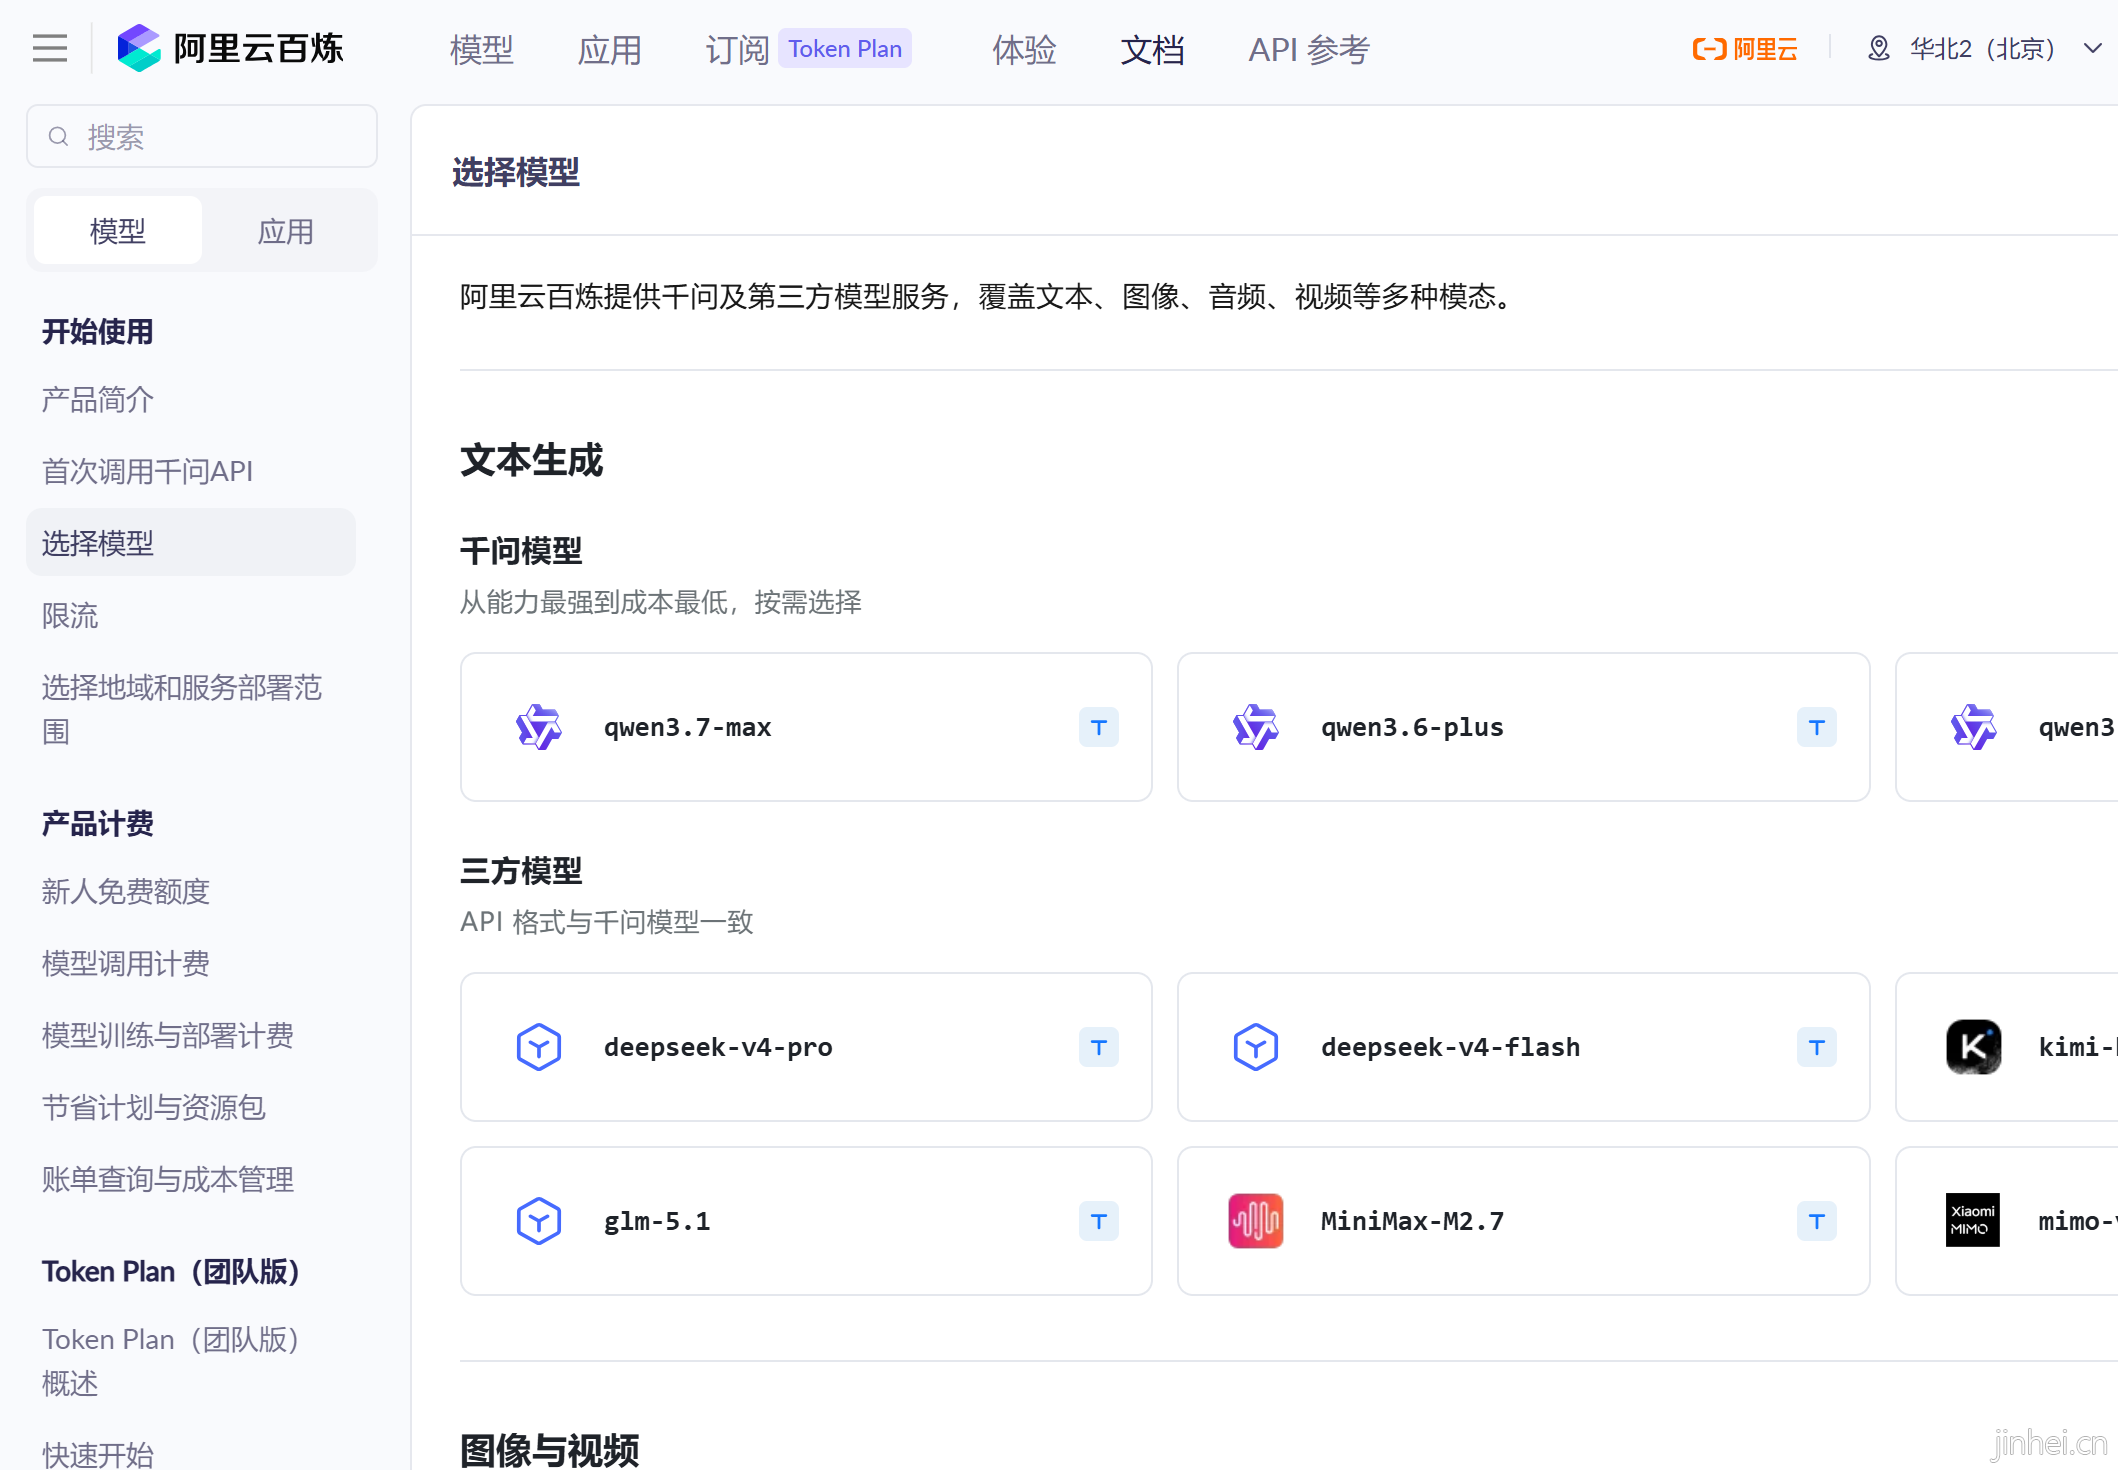The image size is (2118, 1470).
Task: Open 选择地域和服务部署范围 in the sidebar
Action: 182,709
